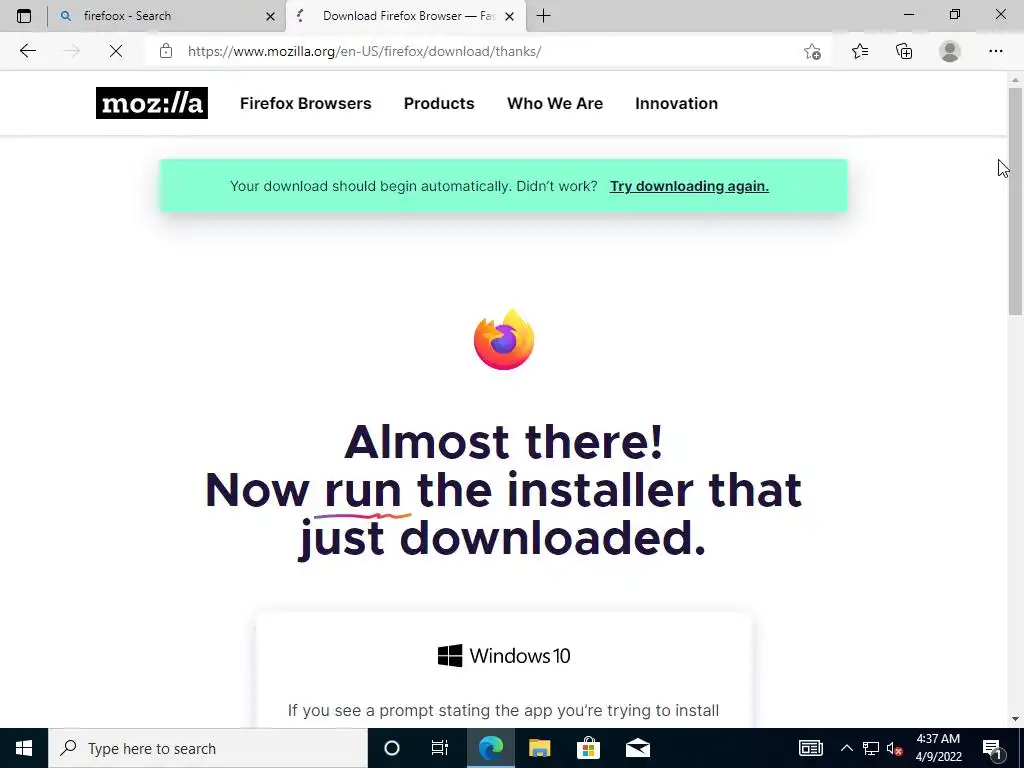Viewport: 1024px width, 768px height.
Task: Close the Download Firefox Browser tab
Action: pyautogui.click(x=509, y=16)
